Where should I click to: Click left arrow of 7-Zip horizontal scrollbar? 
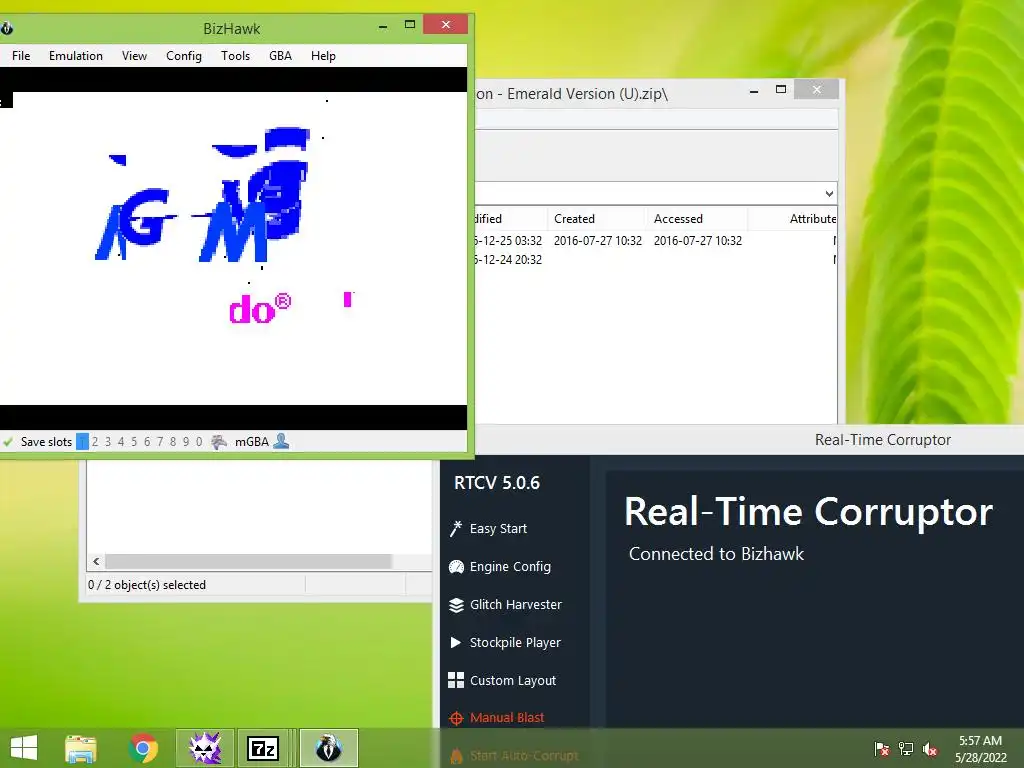[x=96, y=562]
